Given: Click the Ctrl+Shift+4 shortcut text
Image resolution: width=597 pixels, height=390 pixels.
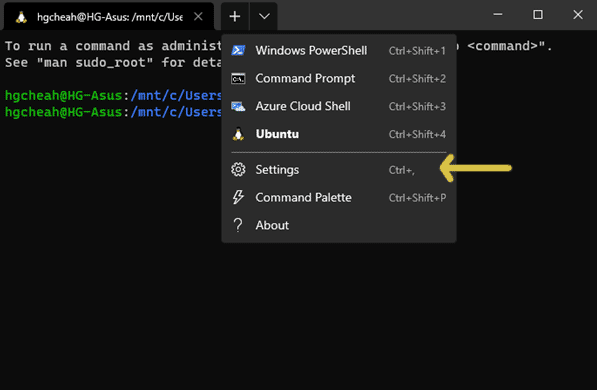Looking at the screenshot, I should (417, 134).
